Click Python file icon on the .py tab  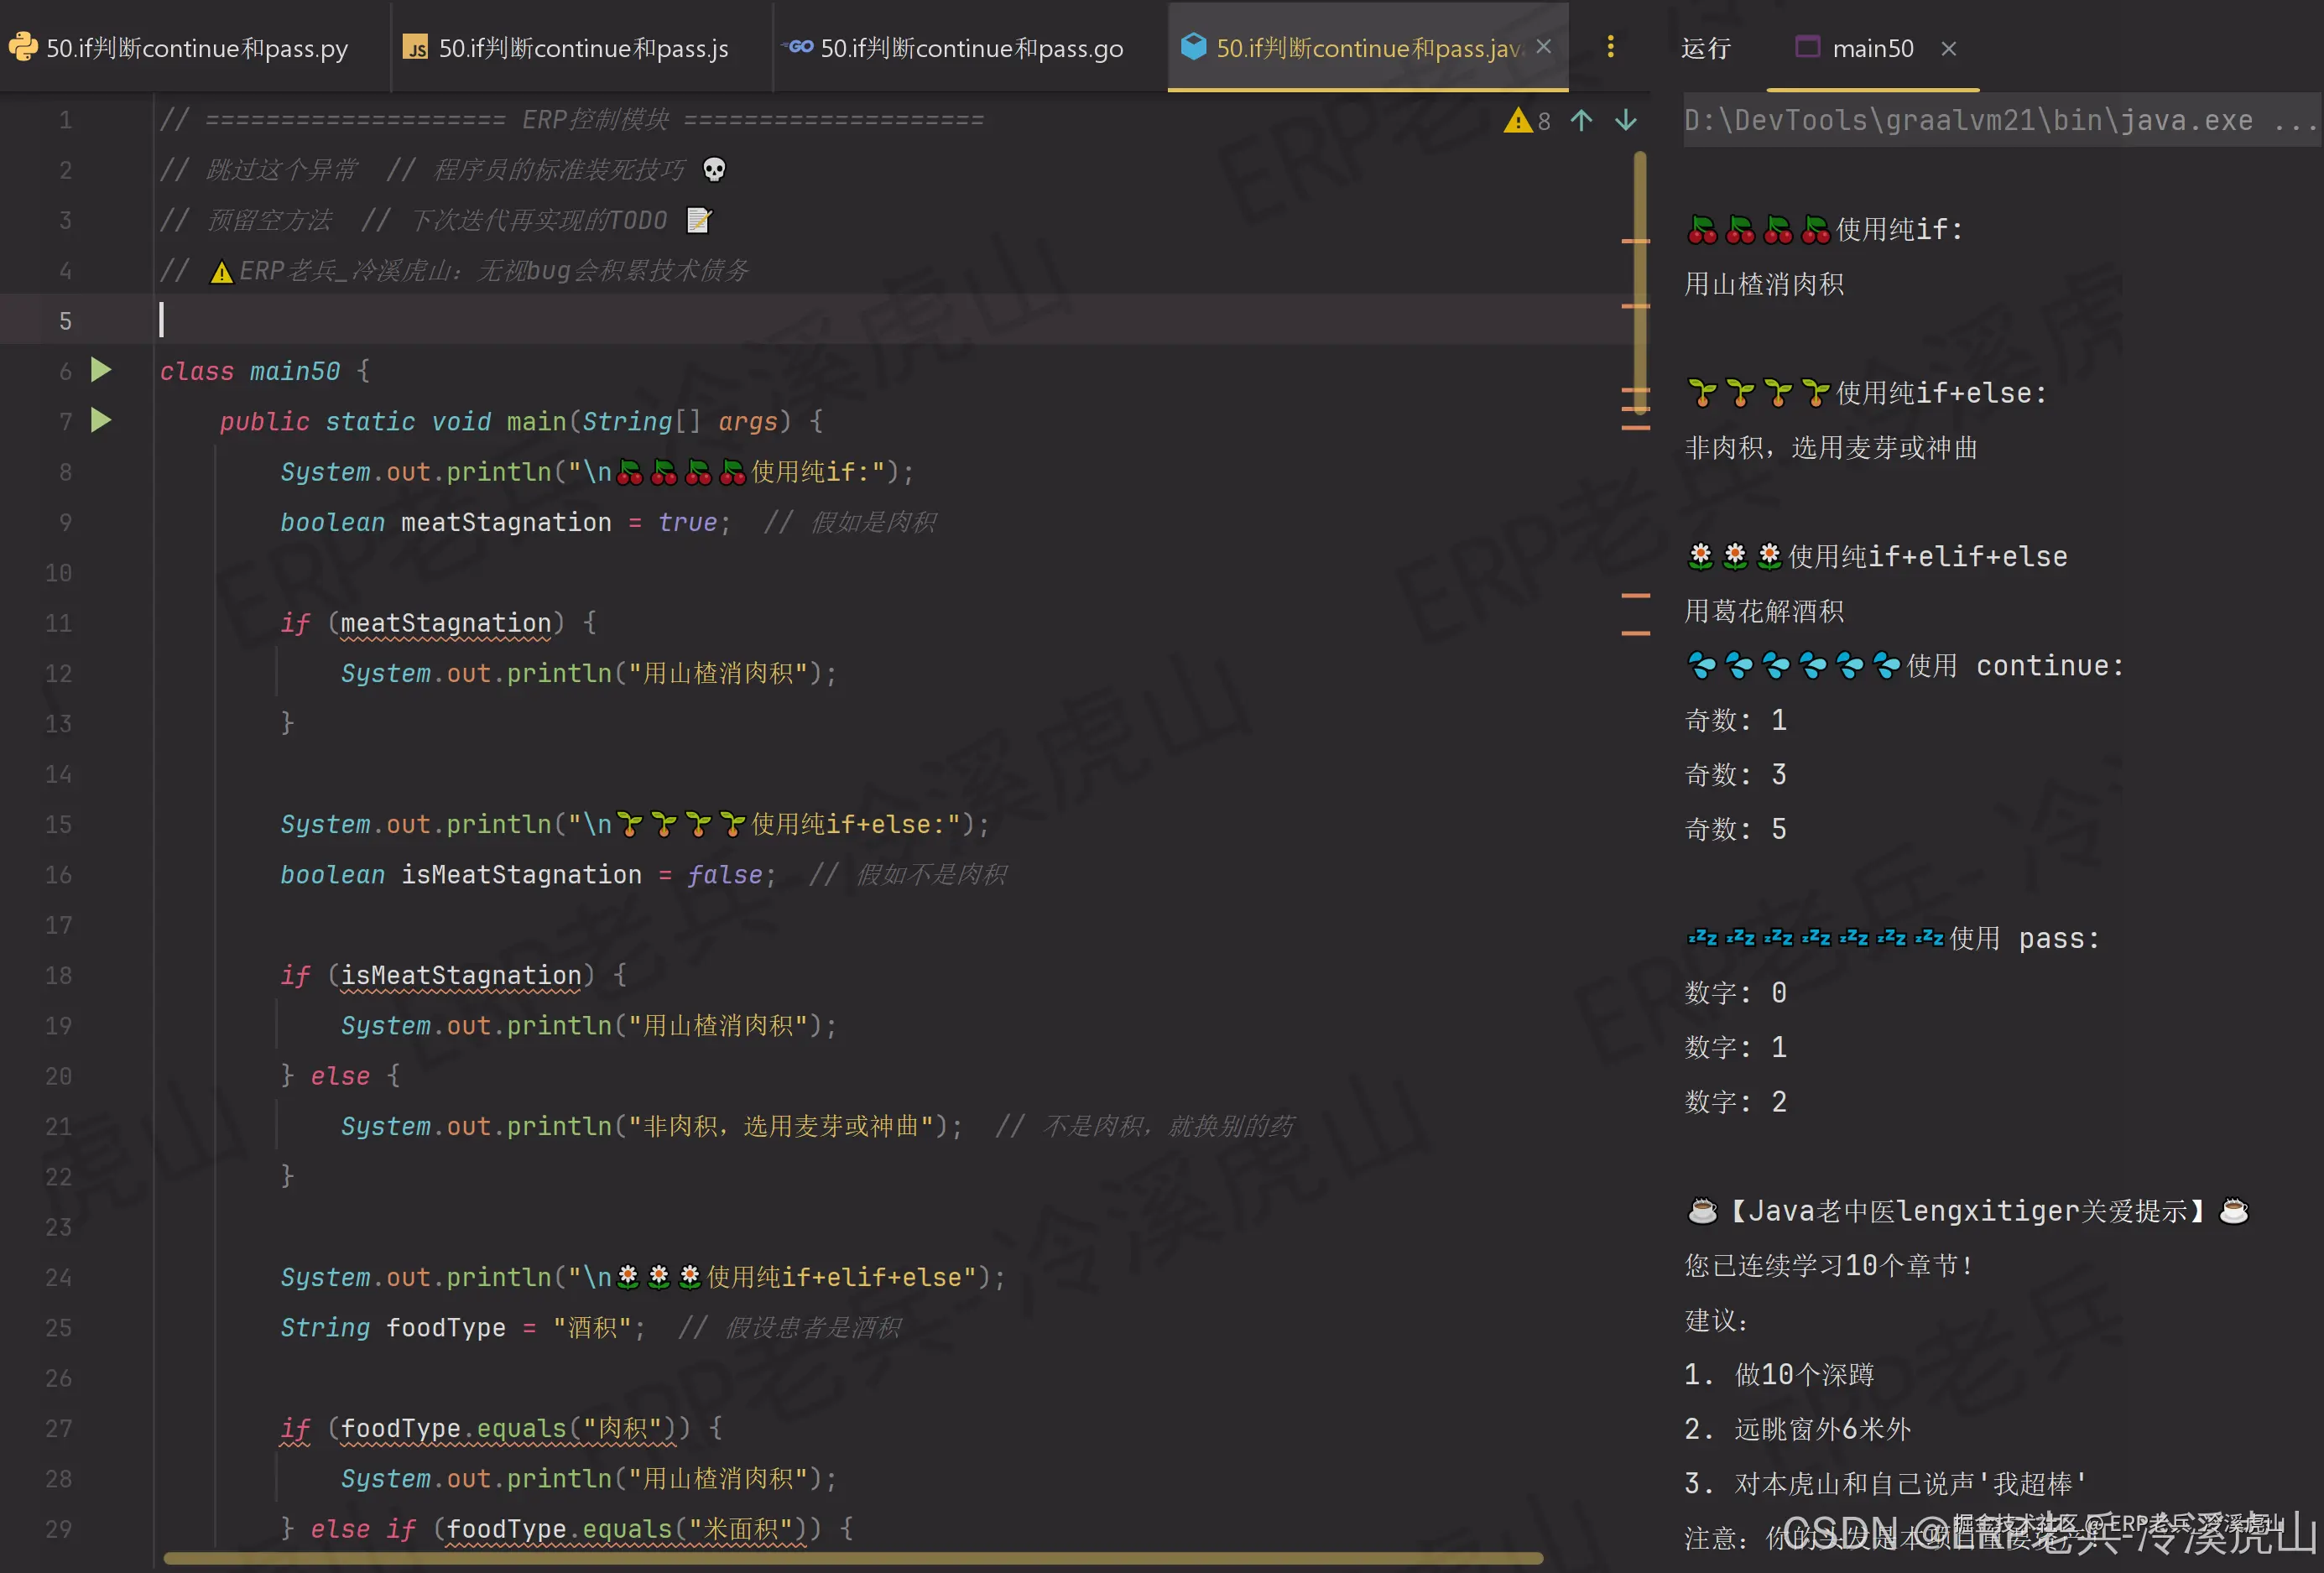23,47
